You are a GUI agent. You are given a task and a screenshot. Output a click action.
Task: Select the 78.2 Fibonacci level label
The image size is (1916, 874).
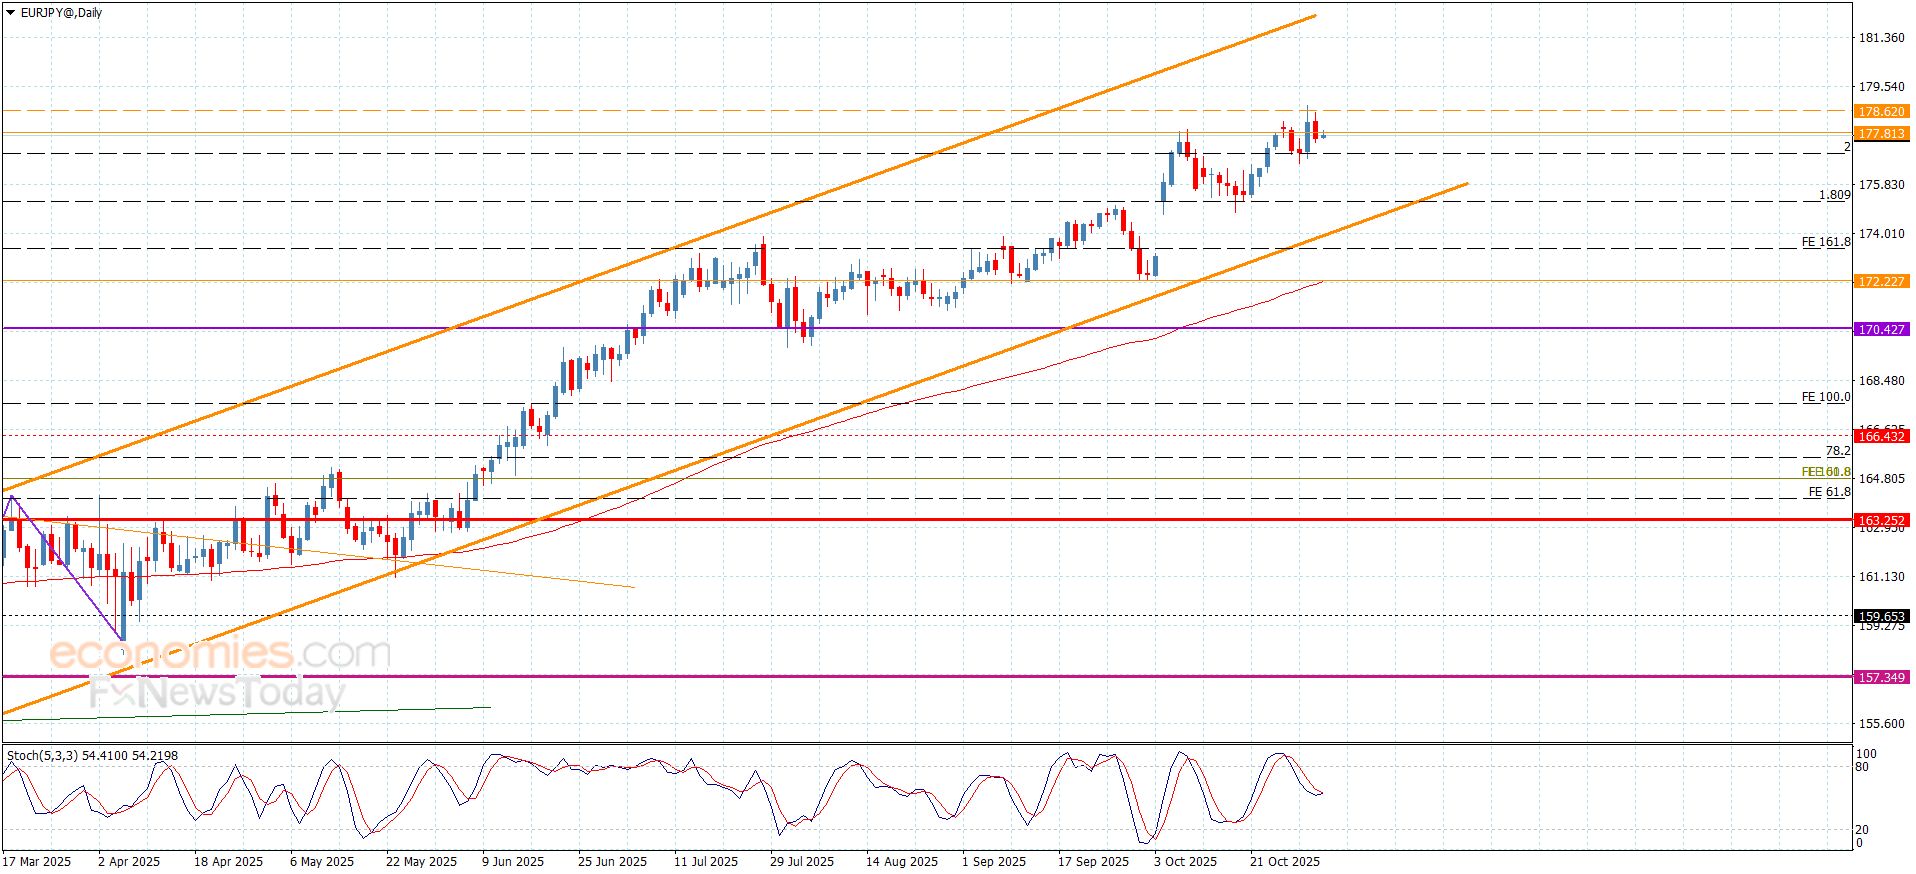[1838, 451]
